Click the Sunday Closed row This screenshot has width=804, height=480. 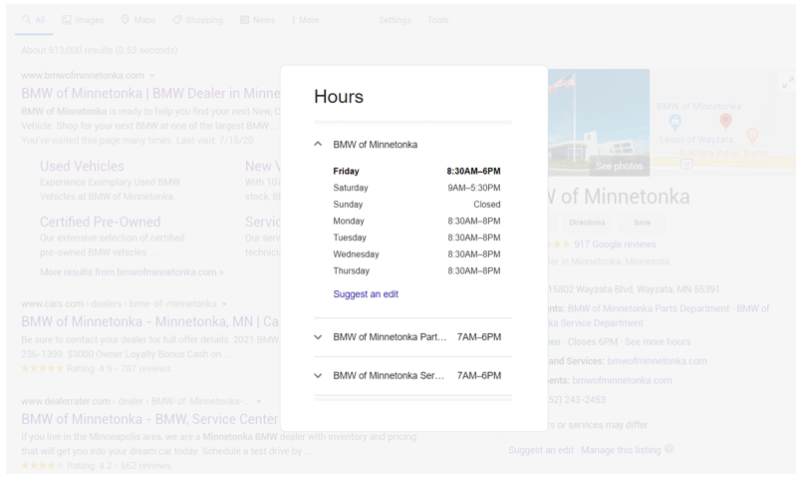(x=417, y=204)
